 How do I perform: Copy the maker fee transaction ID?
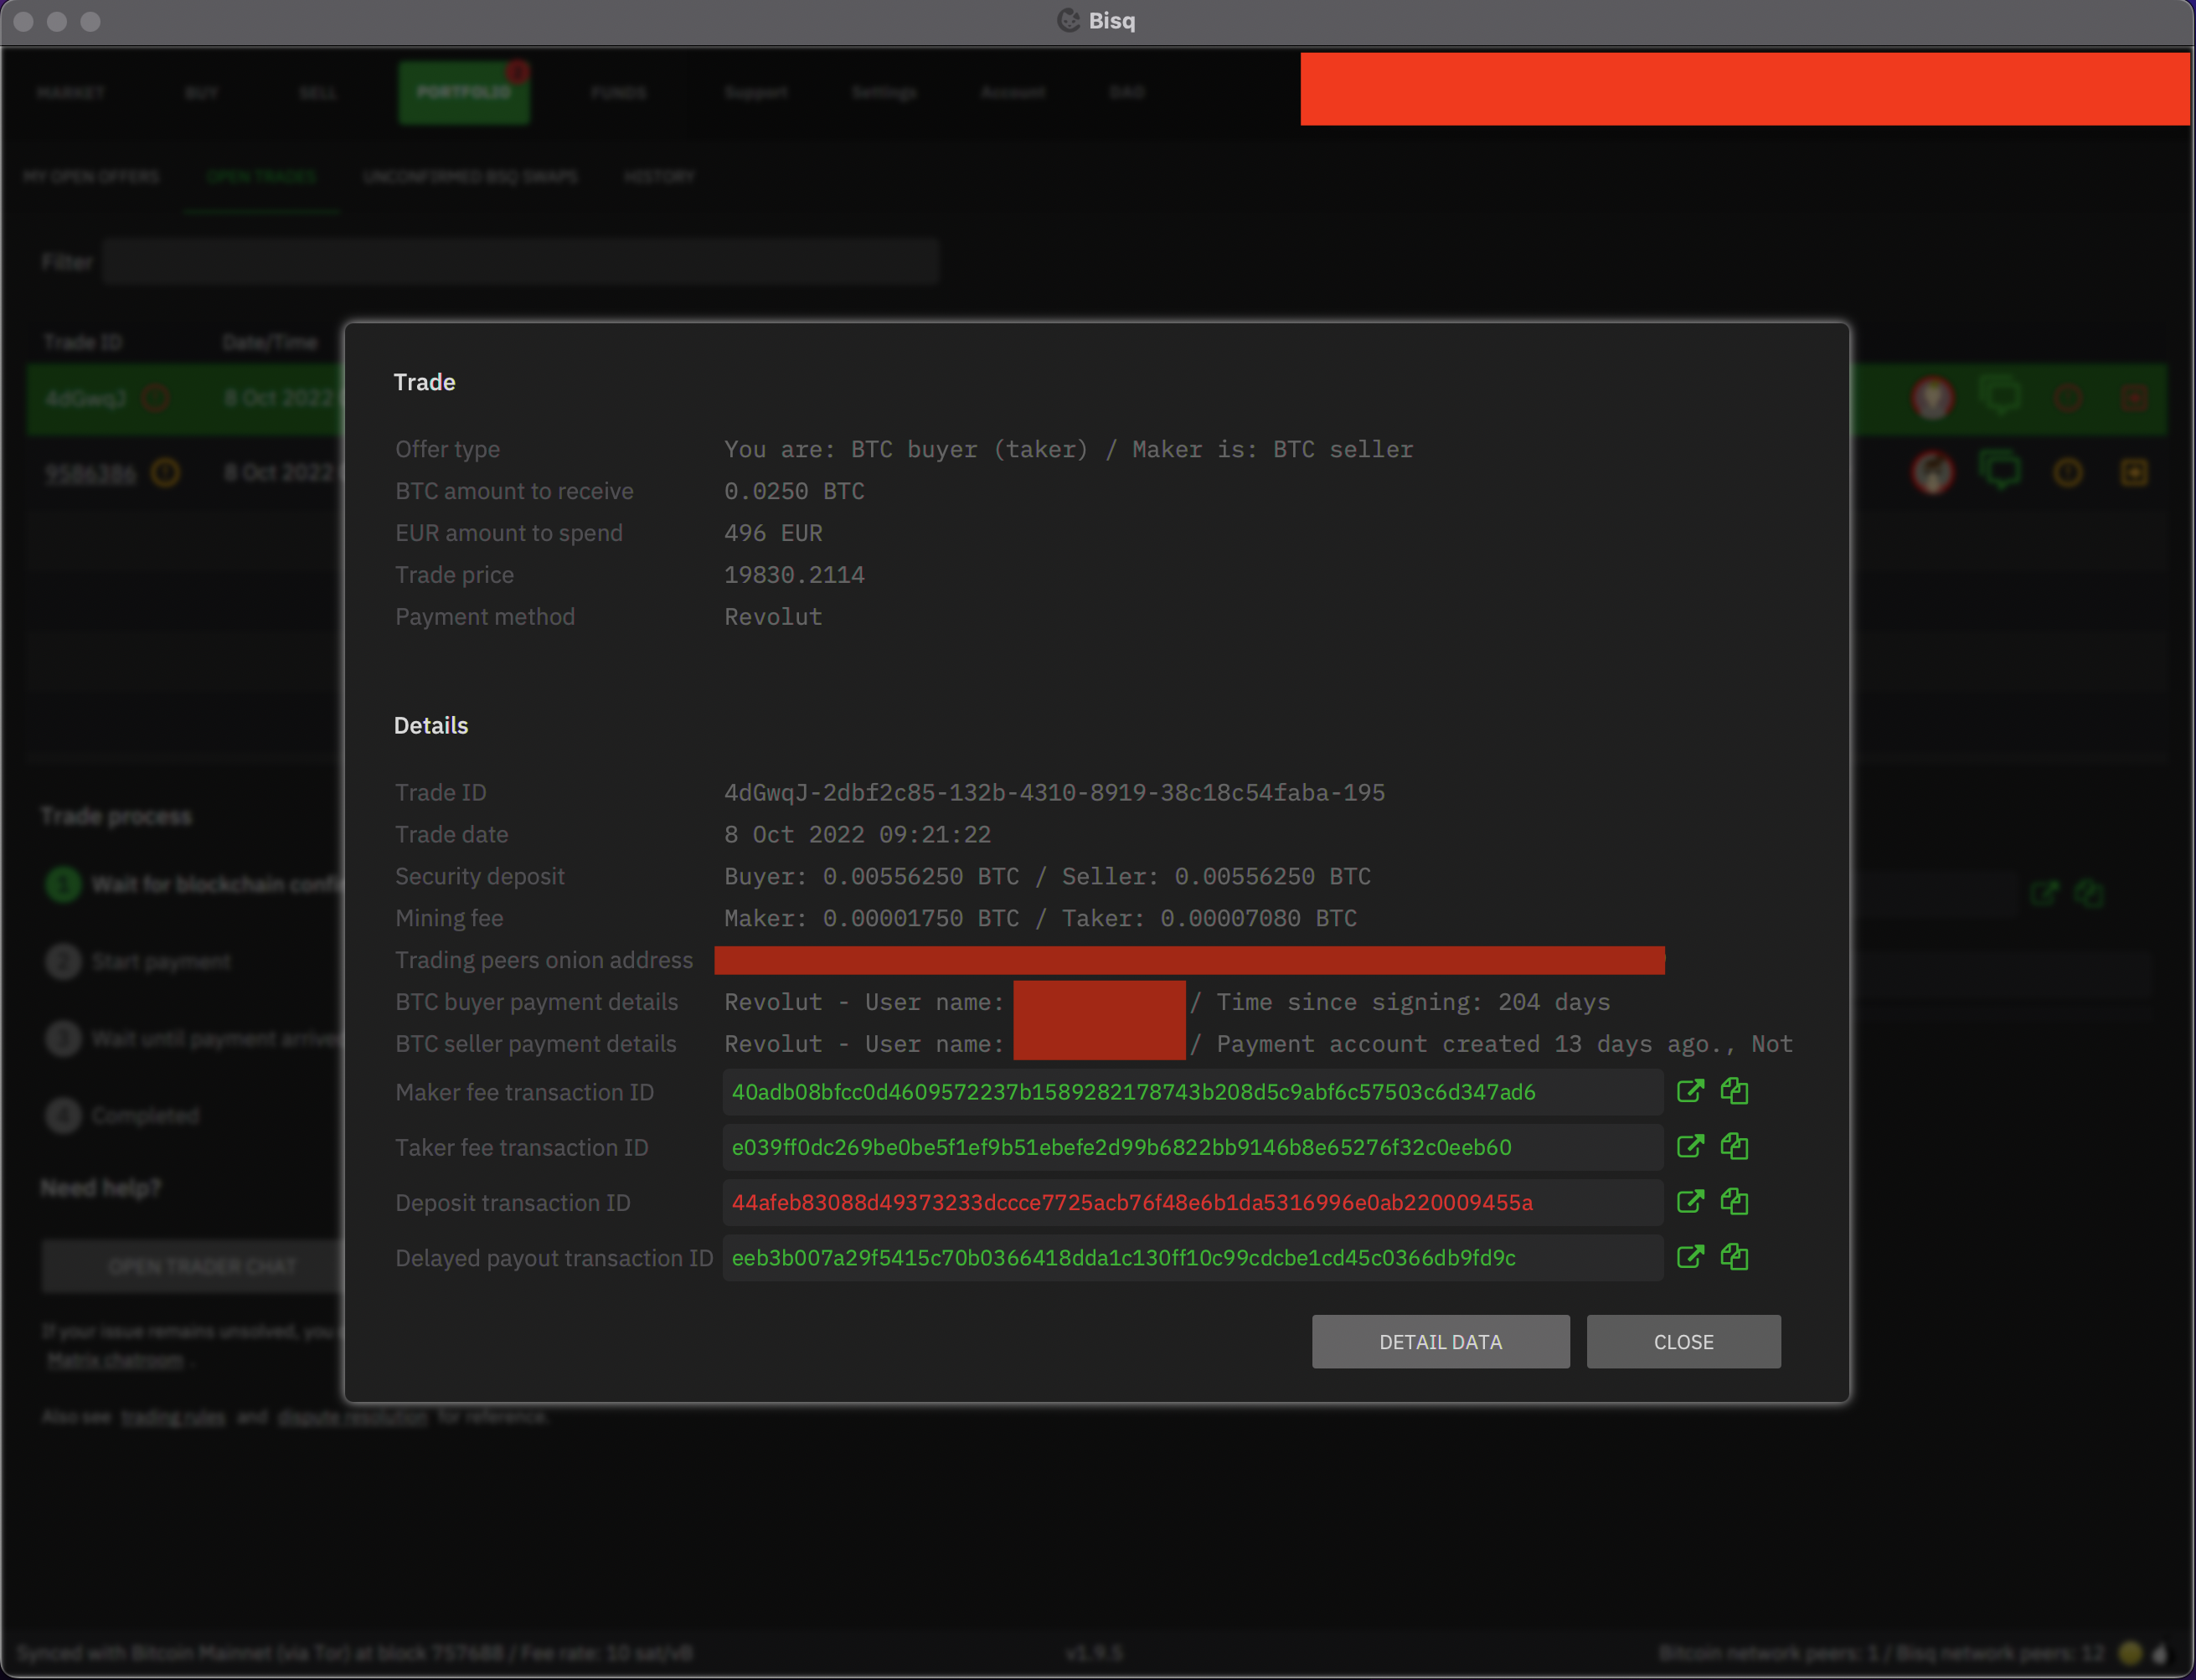tap(1735, 1091)
